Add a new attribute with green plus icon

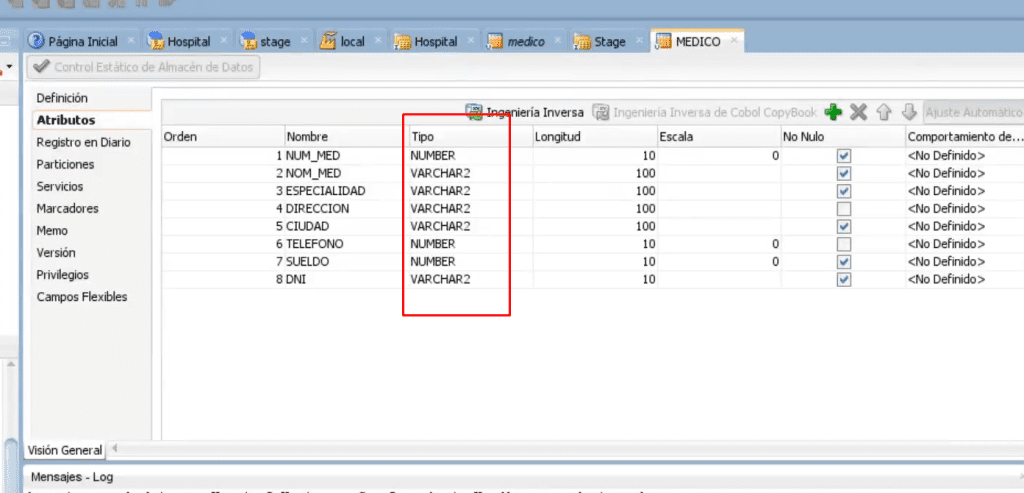833,112
